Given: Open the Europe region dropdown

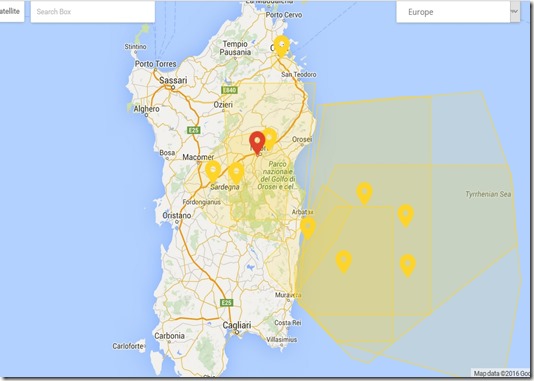Looking at the screenshot, I should [x=458, y=12].
